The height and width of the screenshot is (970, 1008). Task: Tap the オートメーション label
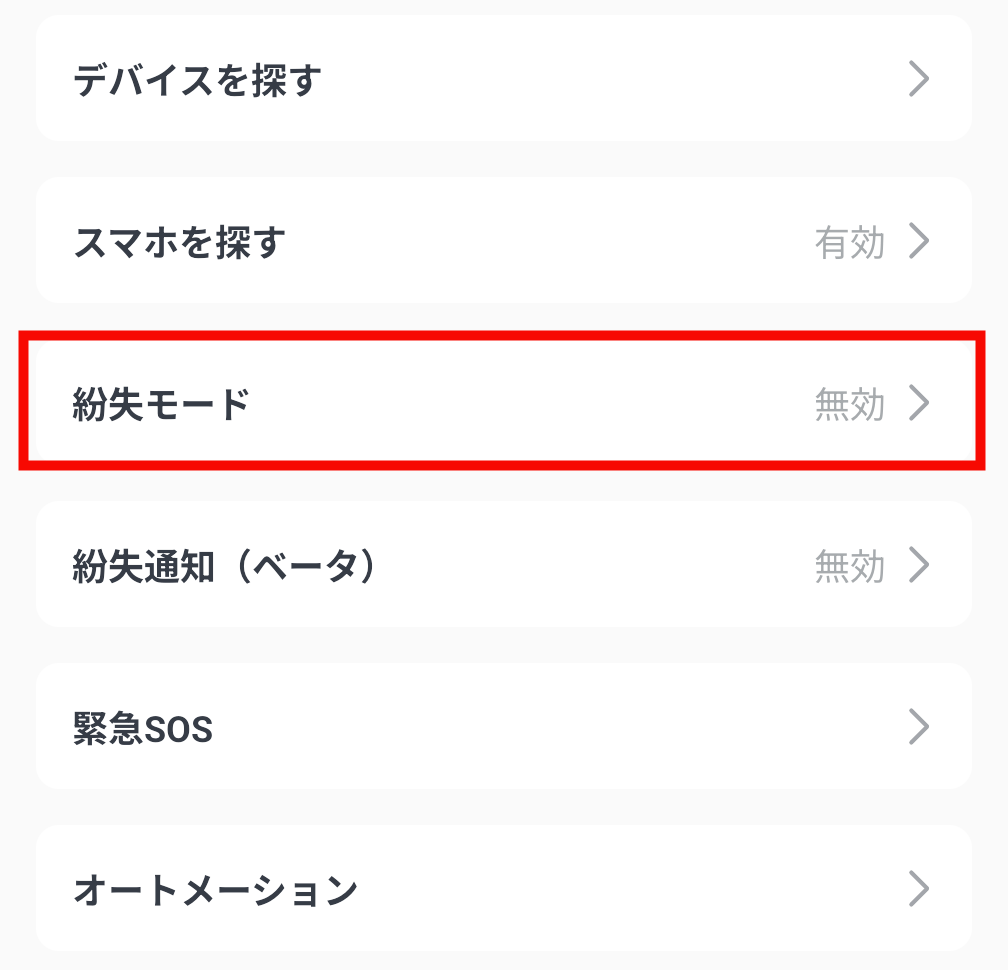pyautogui.click(x=215, y=890)
